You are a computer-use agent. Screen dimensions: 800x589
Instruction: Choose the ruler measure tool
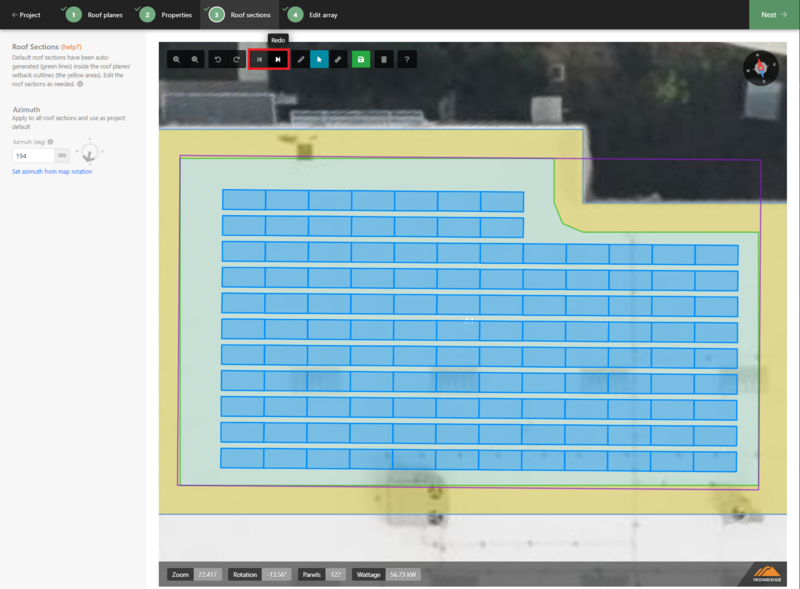point(339,60)
